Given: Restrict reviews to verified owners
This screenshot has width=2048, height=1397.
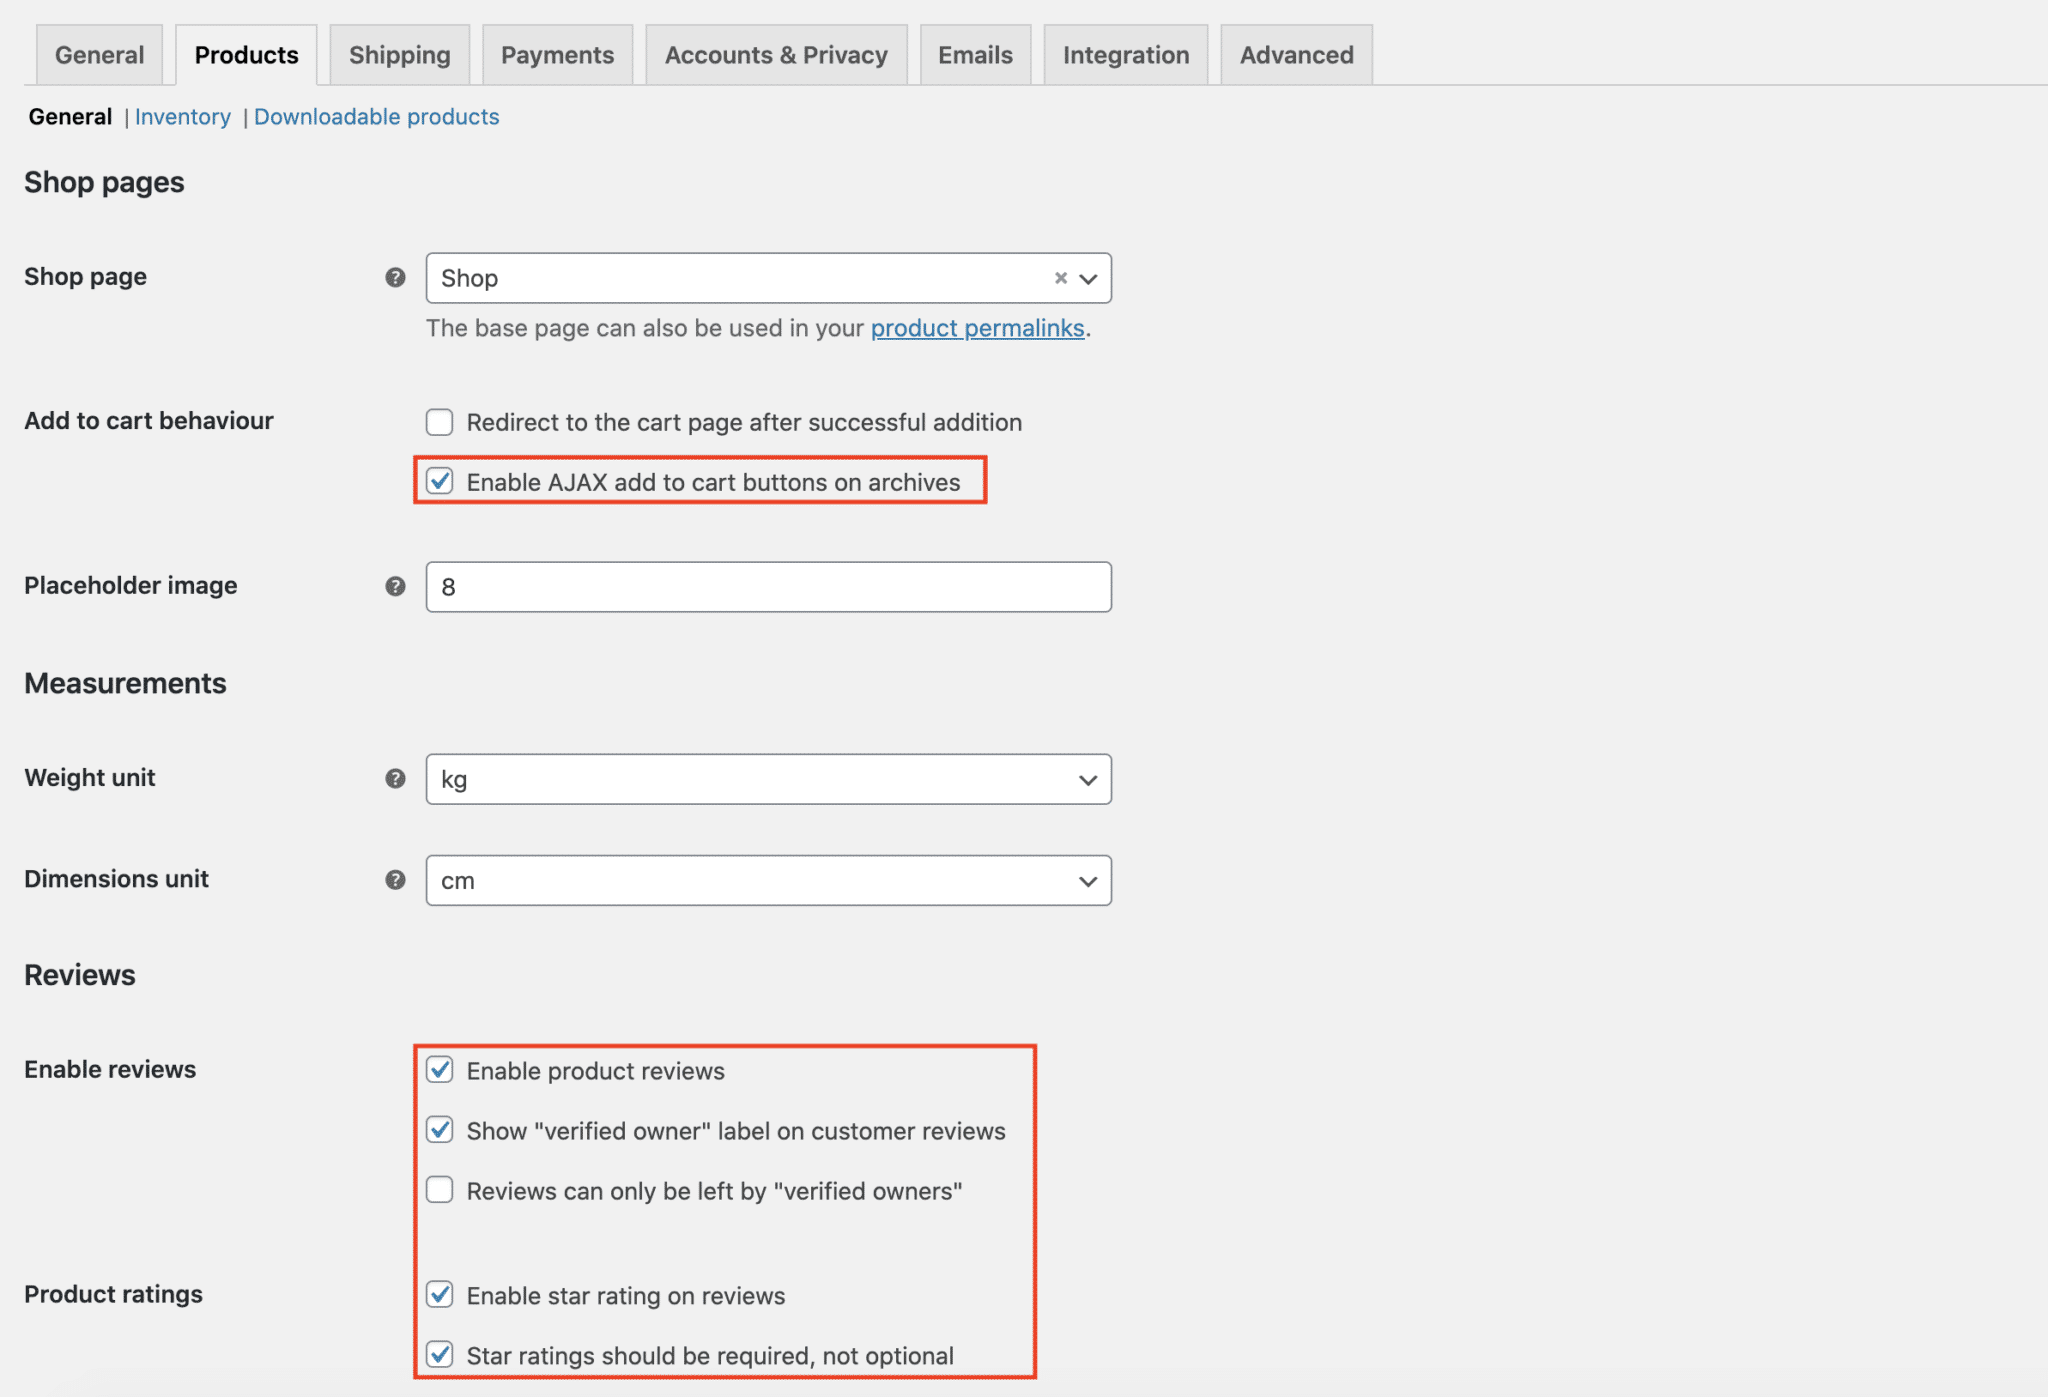Looking at the screenshot, I should pos(440,1190).
